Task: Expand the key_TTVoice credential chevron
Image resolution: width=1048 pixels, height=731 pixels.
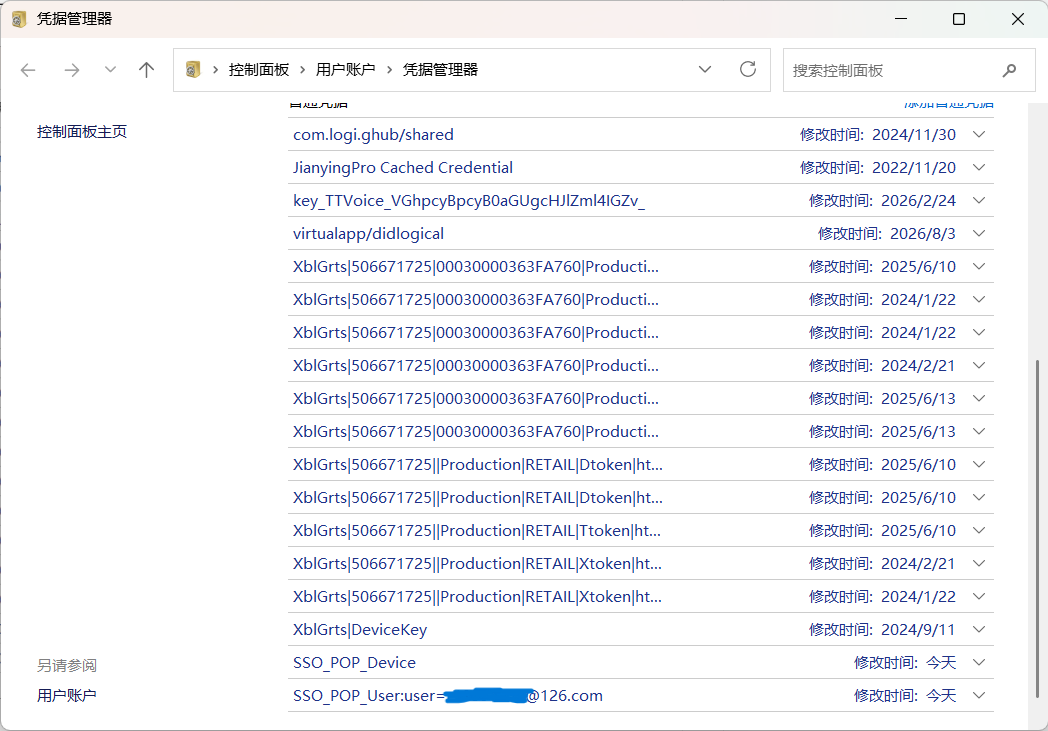Action: click(x=978, y=200)
